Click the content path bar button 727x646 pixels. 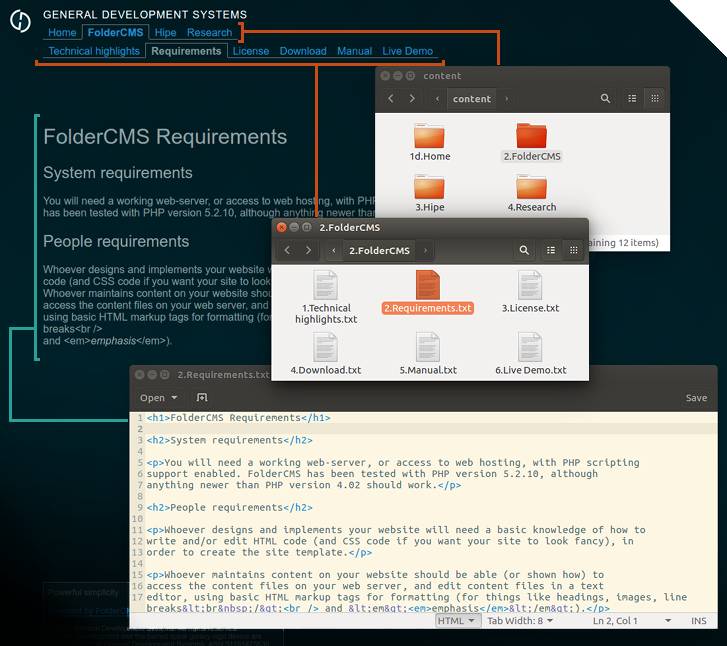pos(472,98)
